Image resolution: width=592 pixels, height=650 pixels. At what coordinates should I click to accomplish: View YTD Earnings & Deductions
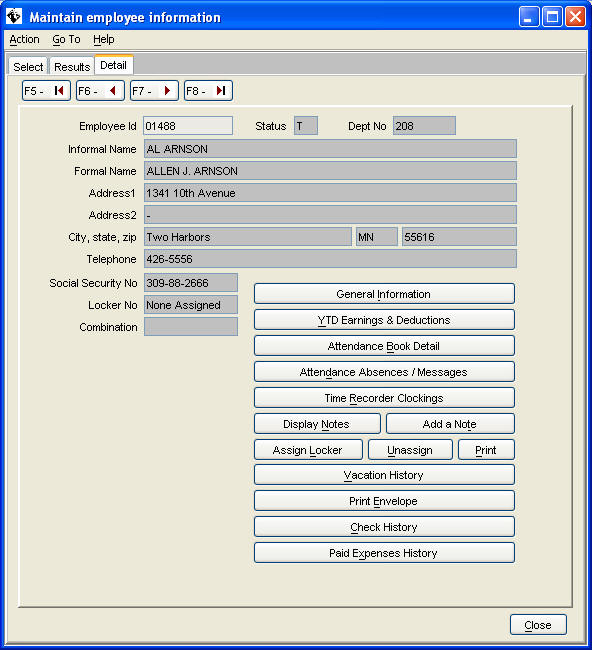[384, 320]
